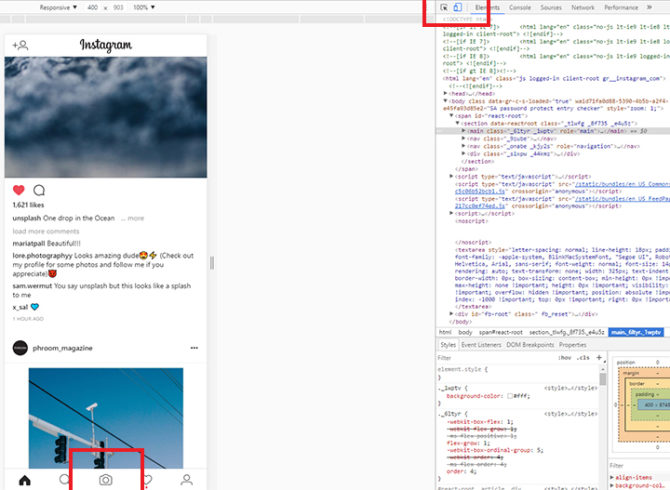Open lore.photographyy commenter profile
Image resolution: width=670 pixels, height=490 pixels.
click(x=42, y=255)
